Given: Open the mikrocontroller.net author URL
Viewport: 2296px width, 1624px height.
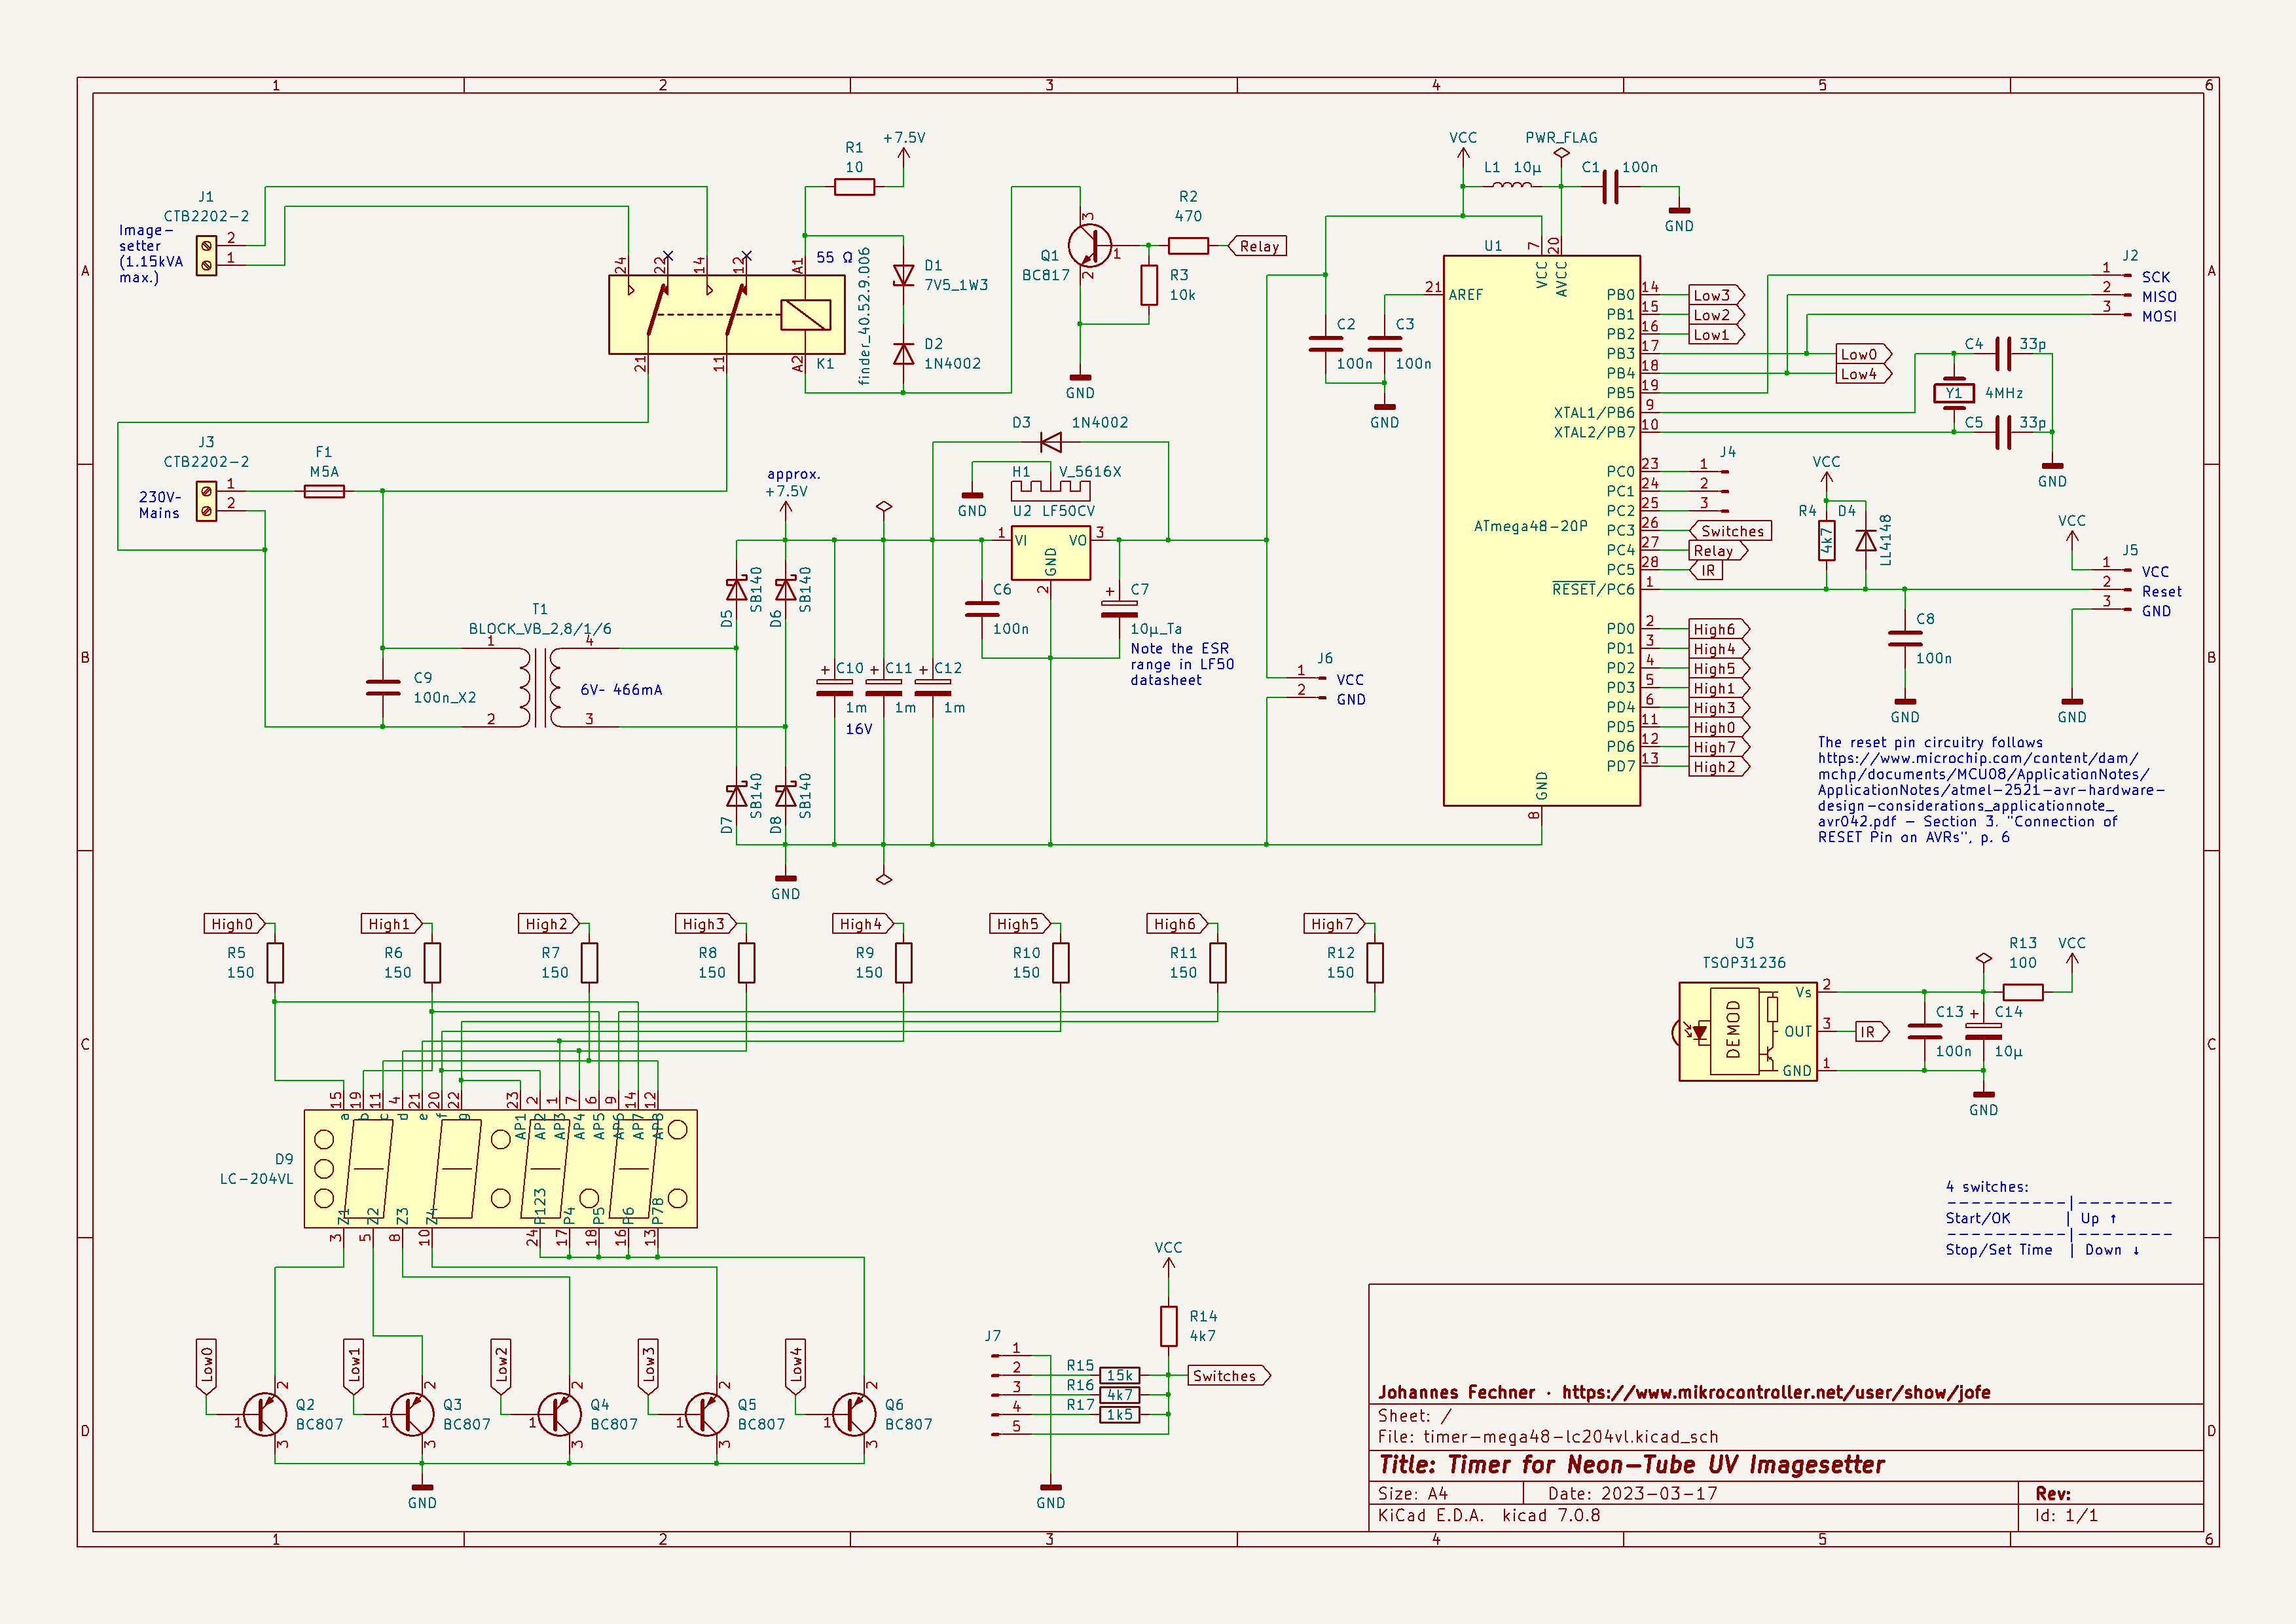Looking at the screenshot, I should [1776, 1393].
